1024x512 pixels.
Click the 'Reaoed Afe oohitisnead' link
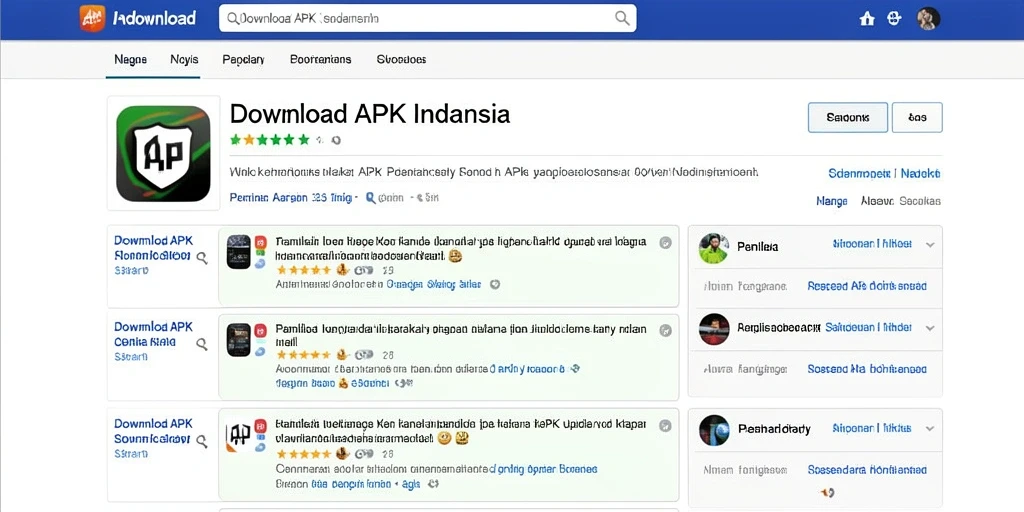867,286
